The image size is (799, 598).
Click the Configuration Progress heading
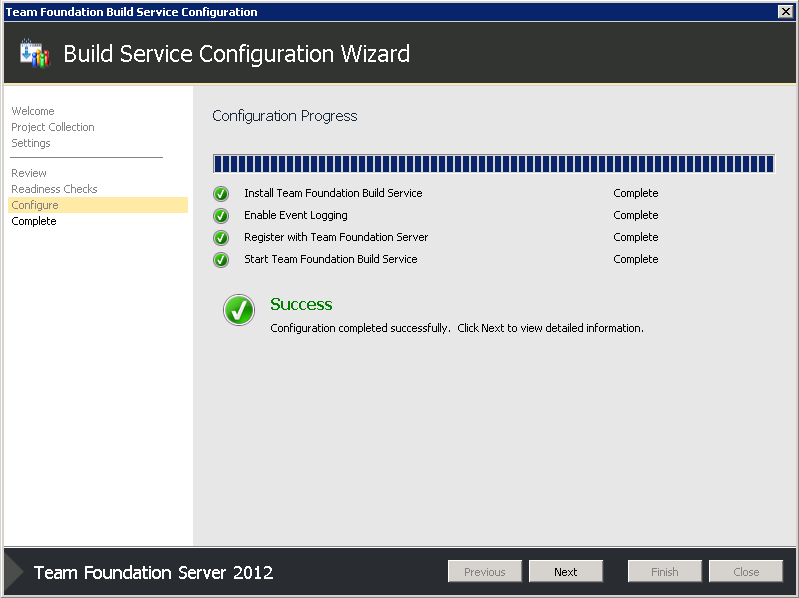click(284, 116)
